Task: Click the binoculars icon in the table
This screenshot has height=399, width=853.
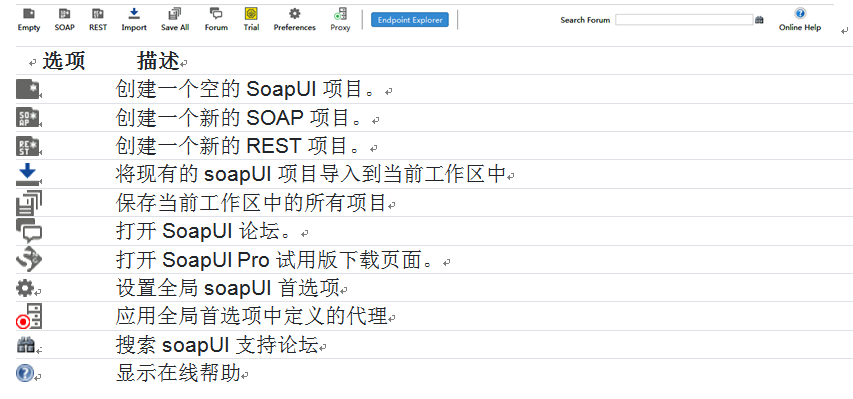Action: coord(26,345)
